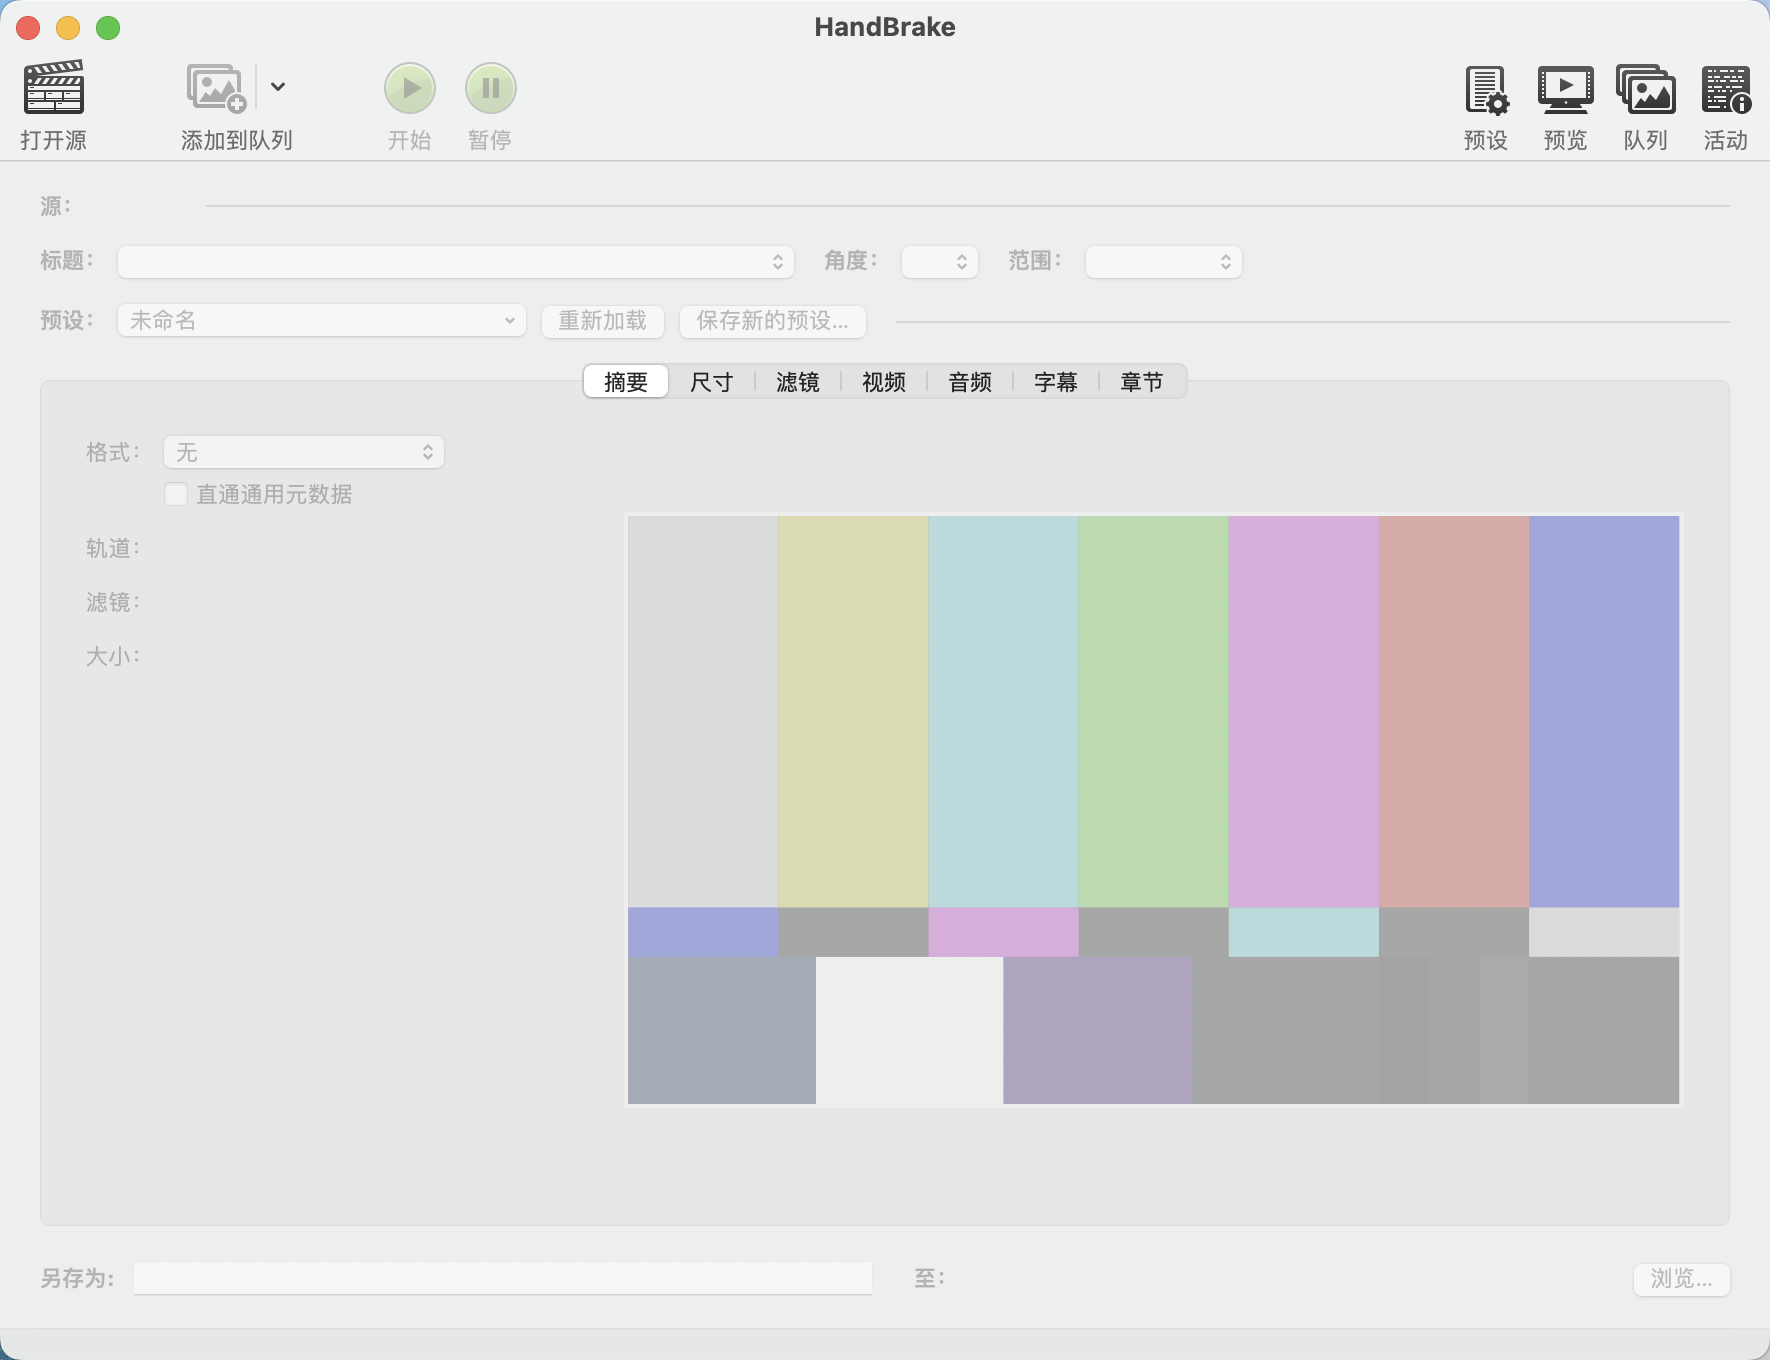Image resolution: width=1770 pixels, height=1360 pixels.
Task: Open the 预设 preset dropdown showing 未命名
Action: (322, 320)
